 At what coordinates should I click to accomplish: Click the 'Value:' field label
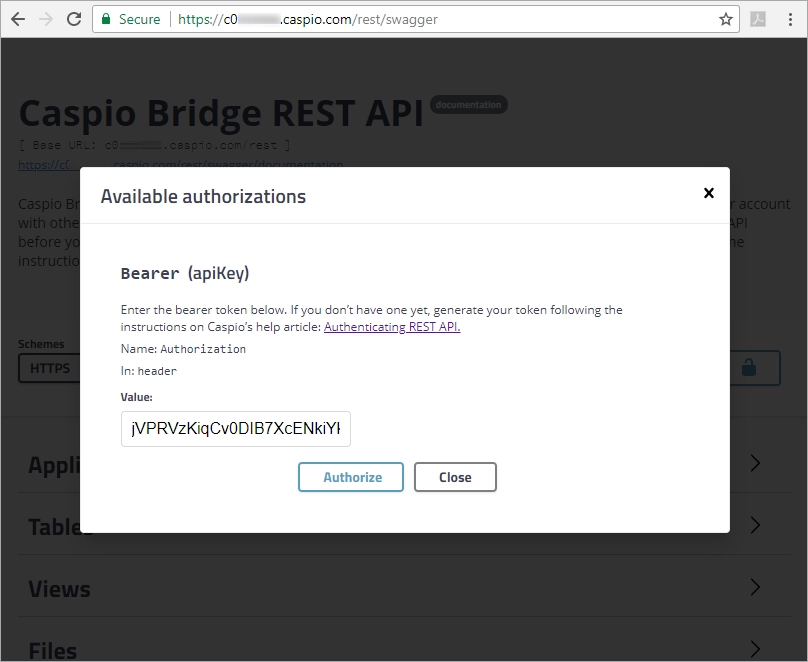click(137, 397)
